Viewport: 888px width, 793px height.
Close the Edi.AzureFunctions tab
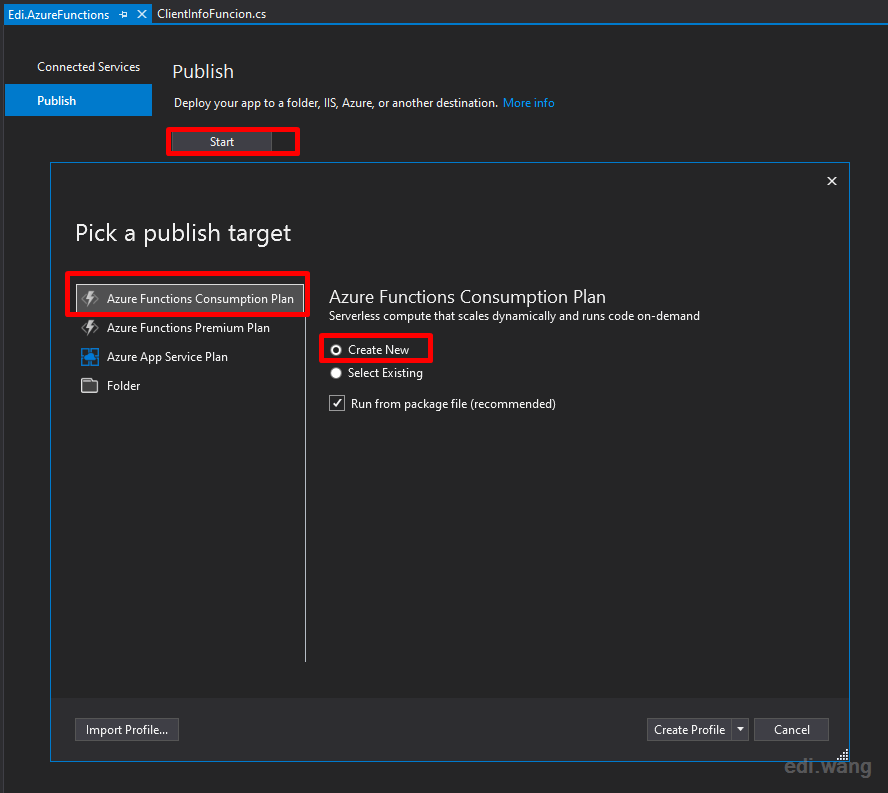[x=142, y=14]
